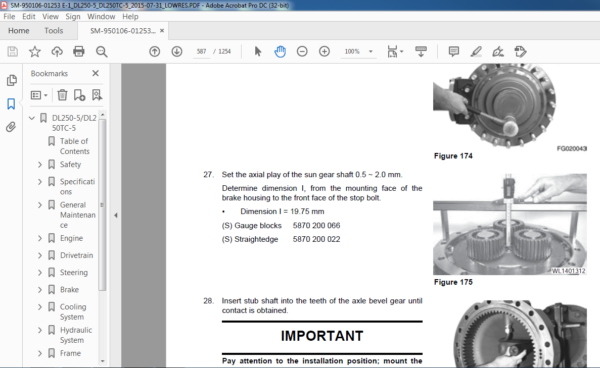Click the Find text magnifier icon
This screenshot has height=368, width=600.
click(x=101, y=51)
